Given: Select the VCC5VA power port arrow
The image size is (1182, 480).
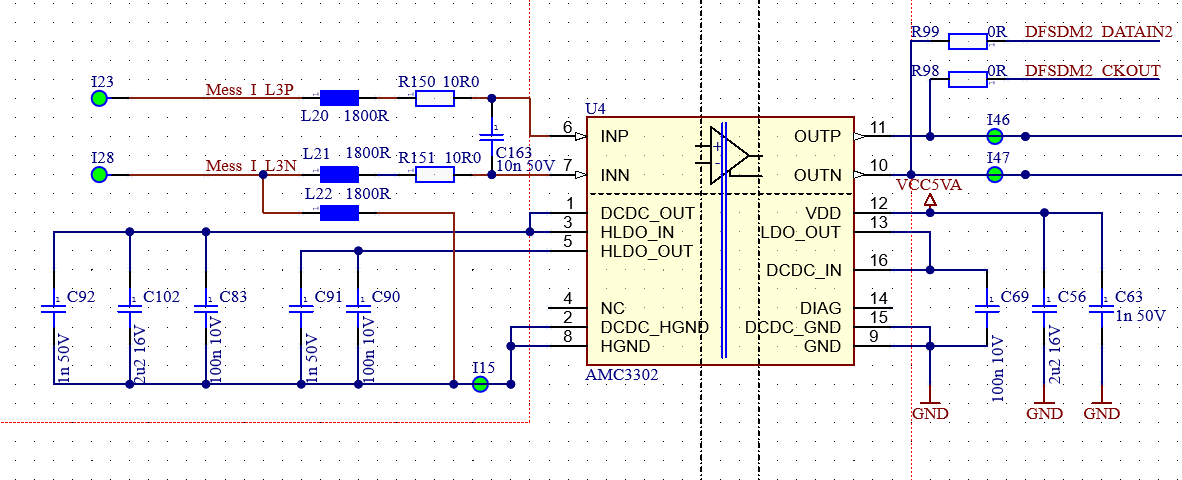Looking at the screenshot, I should point(930,200).
